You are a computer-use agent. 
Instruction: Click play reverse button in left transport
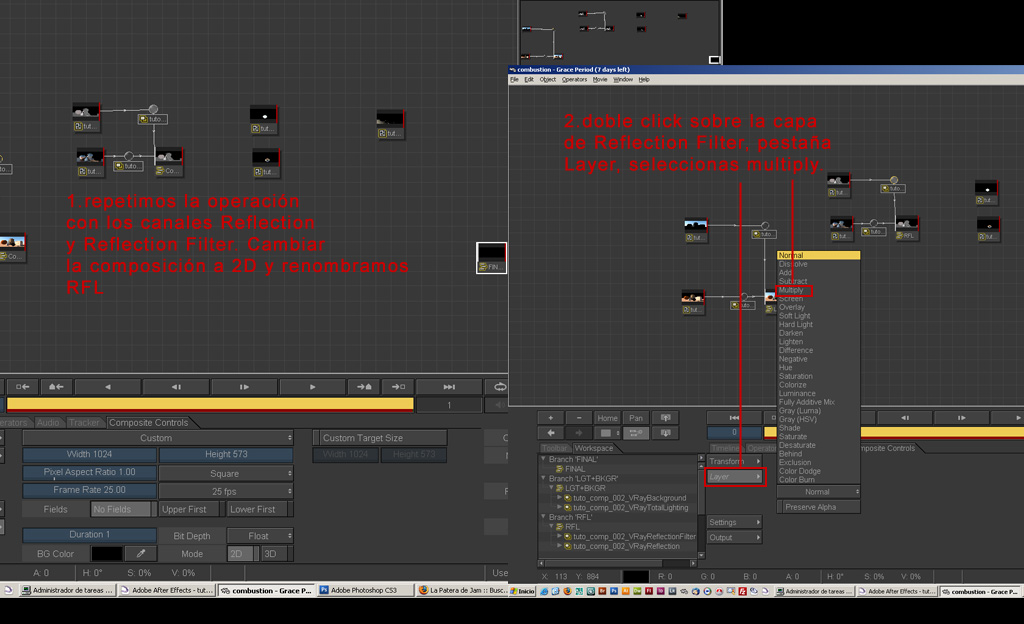pyautogui.click(x=108, y=387)
